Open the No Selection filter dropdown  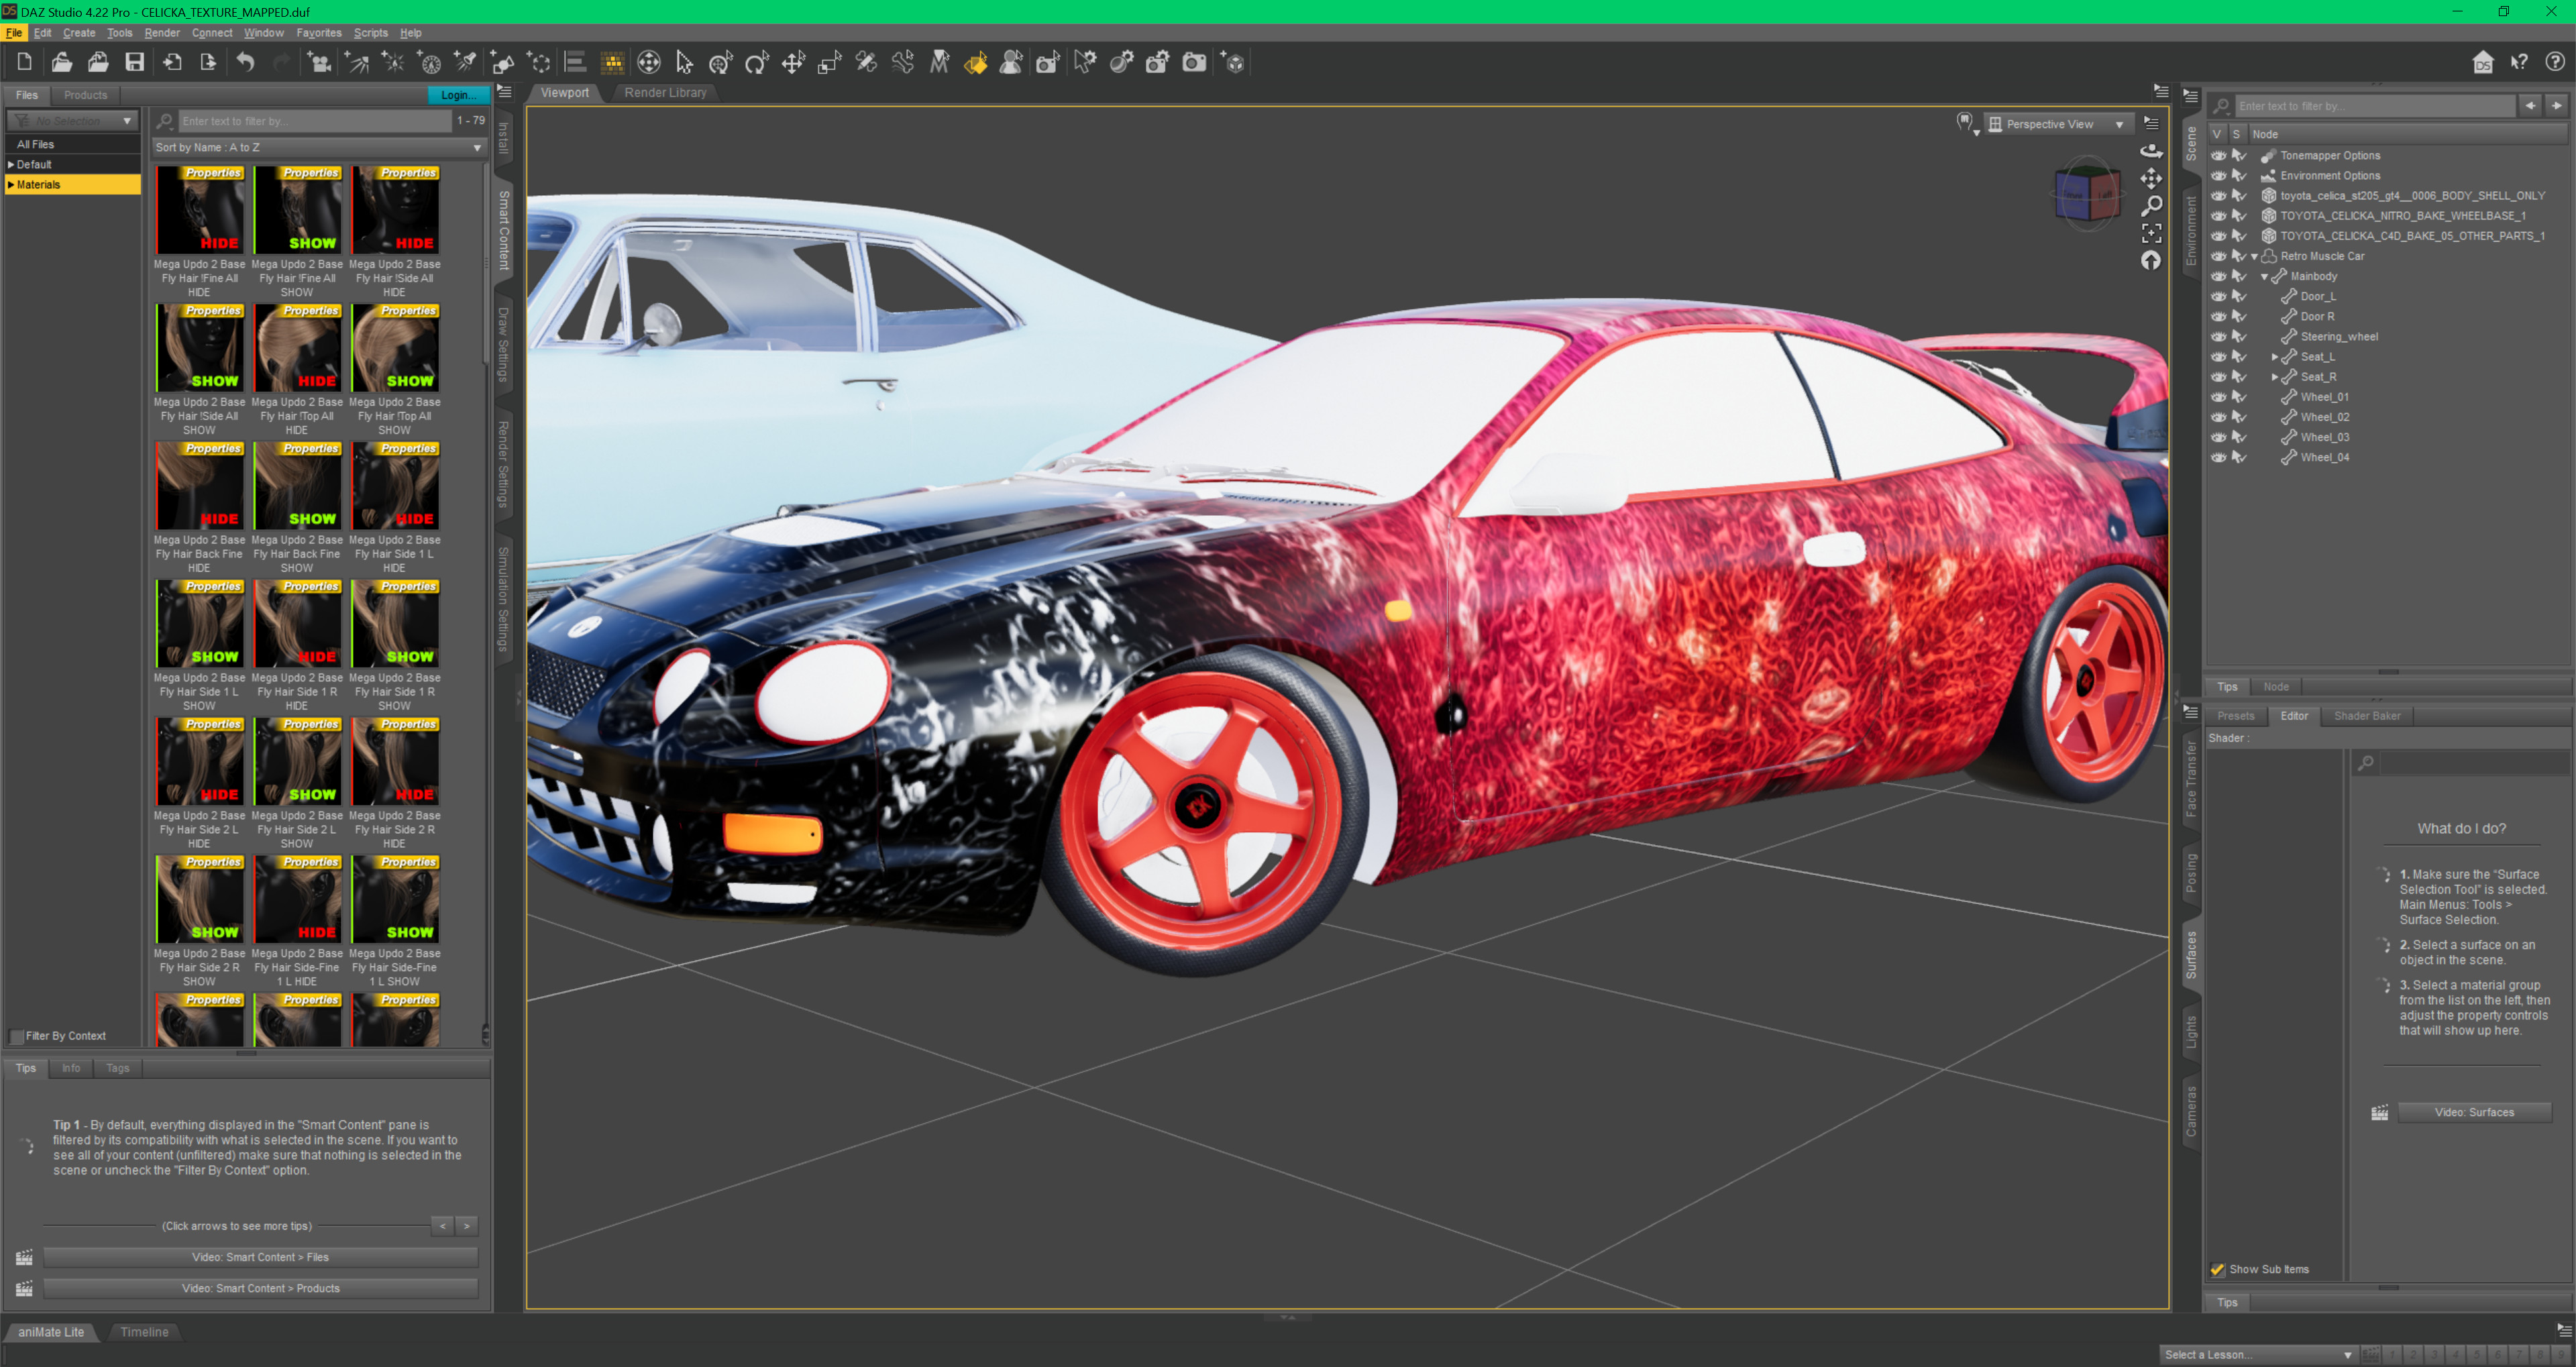pos(72,121)
